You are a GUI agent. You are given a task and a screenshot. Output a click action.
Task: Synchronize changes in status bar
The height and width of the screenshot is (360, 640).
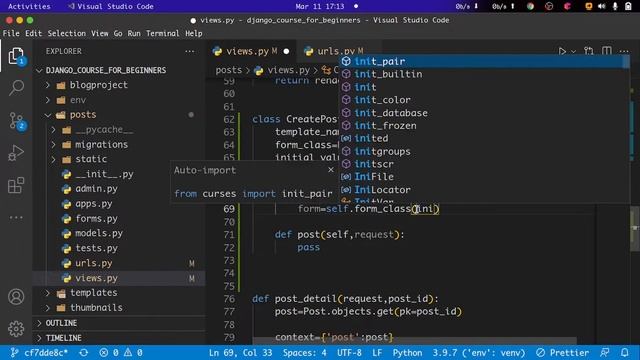click(x=84, y=353)
